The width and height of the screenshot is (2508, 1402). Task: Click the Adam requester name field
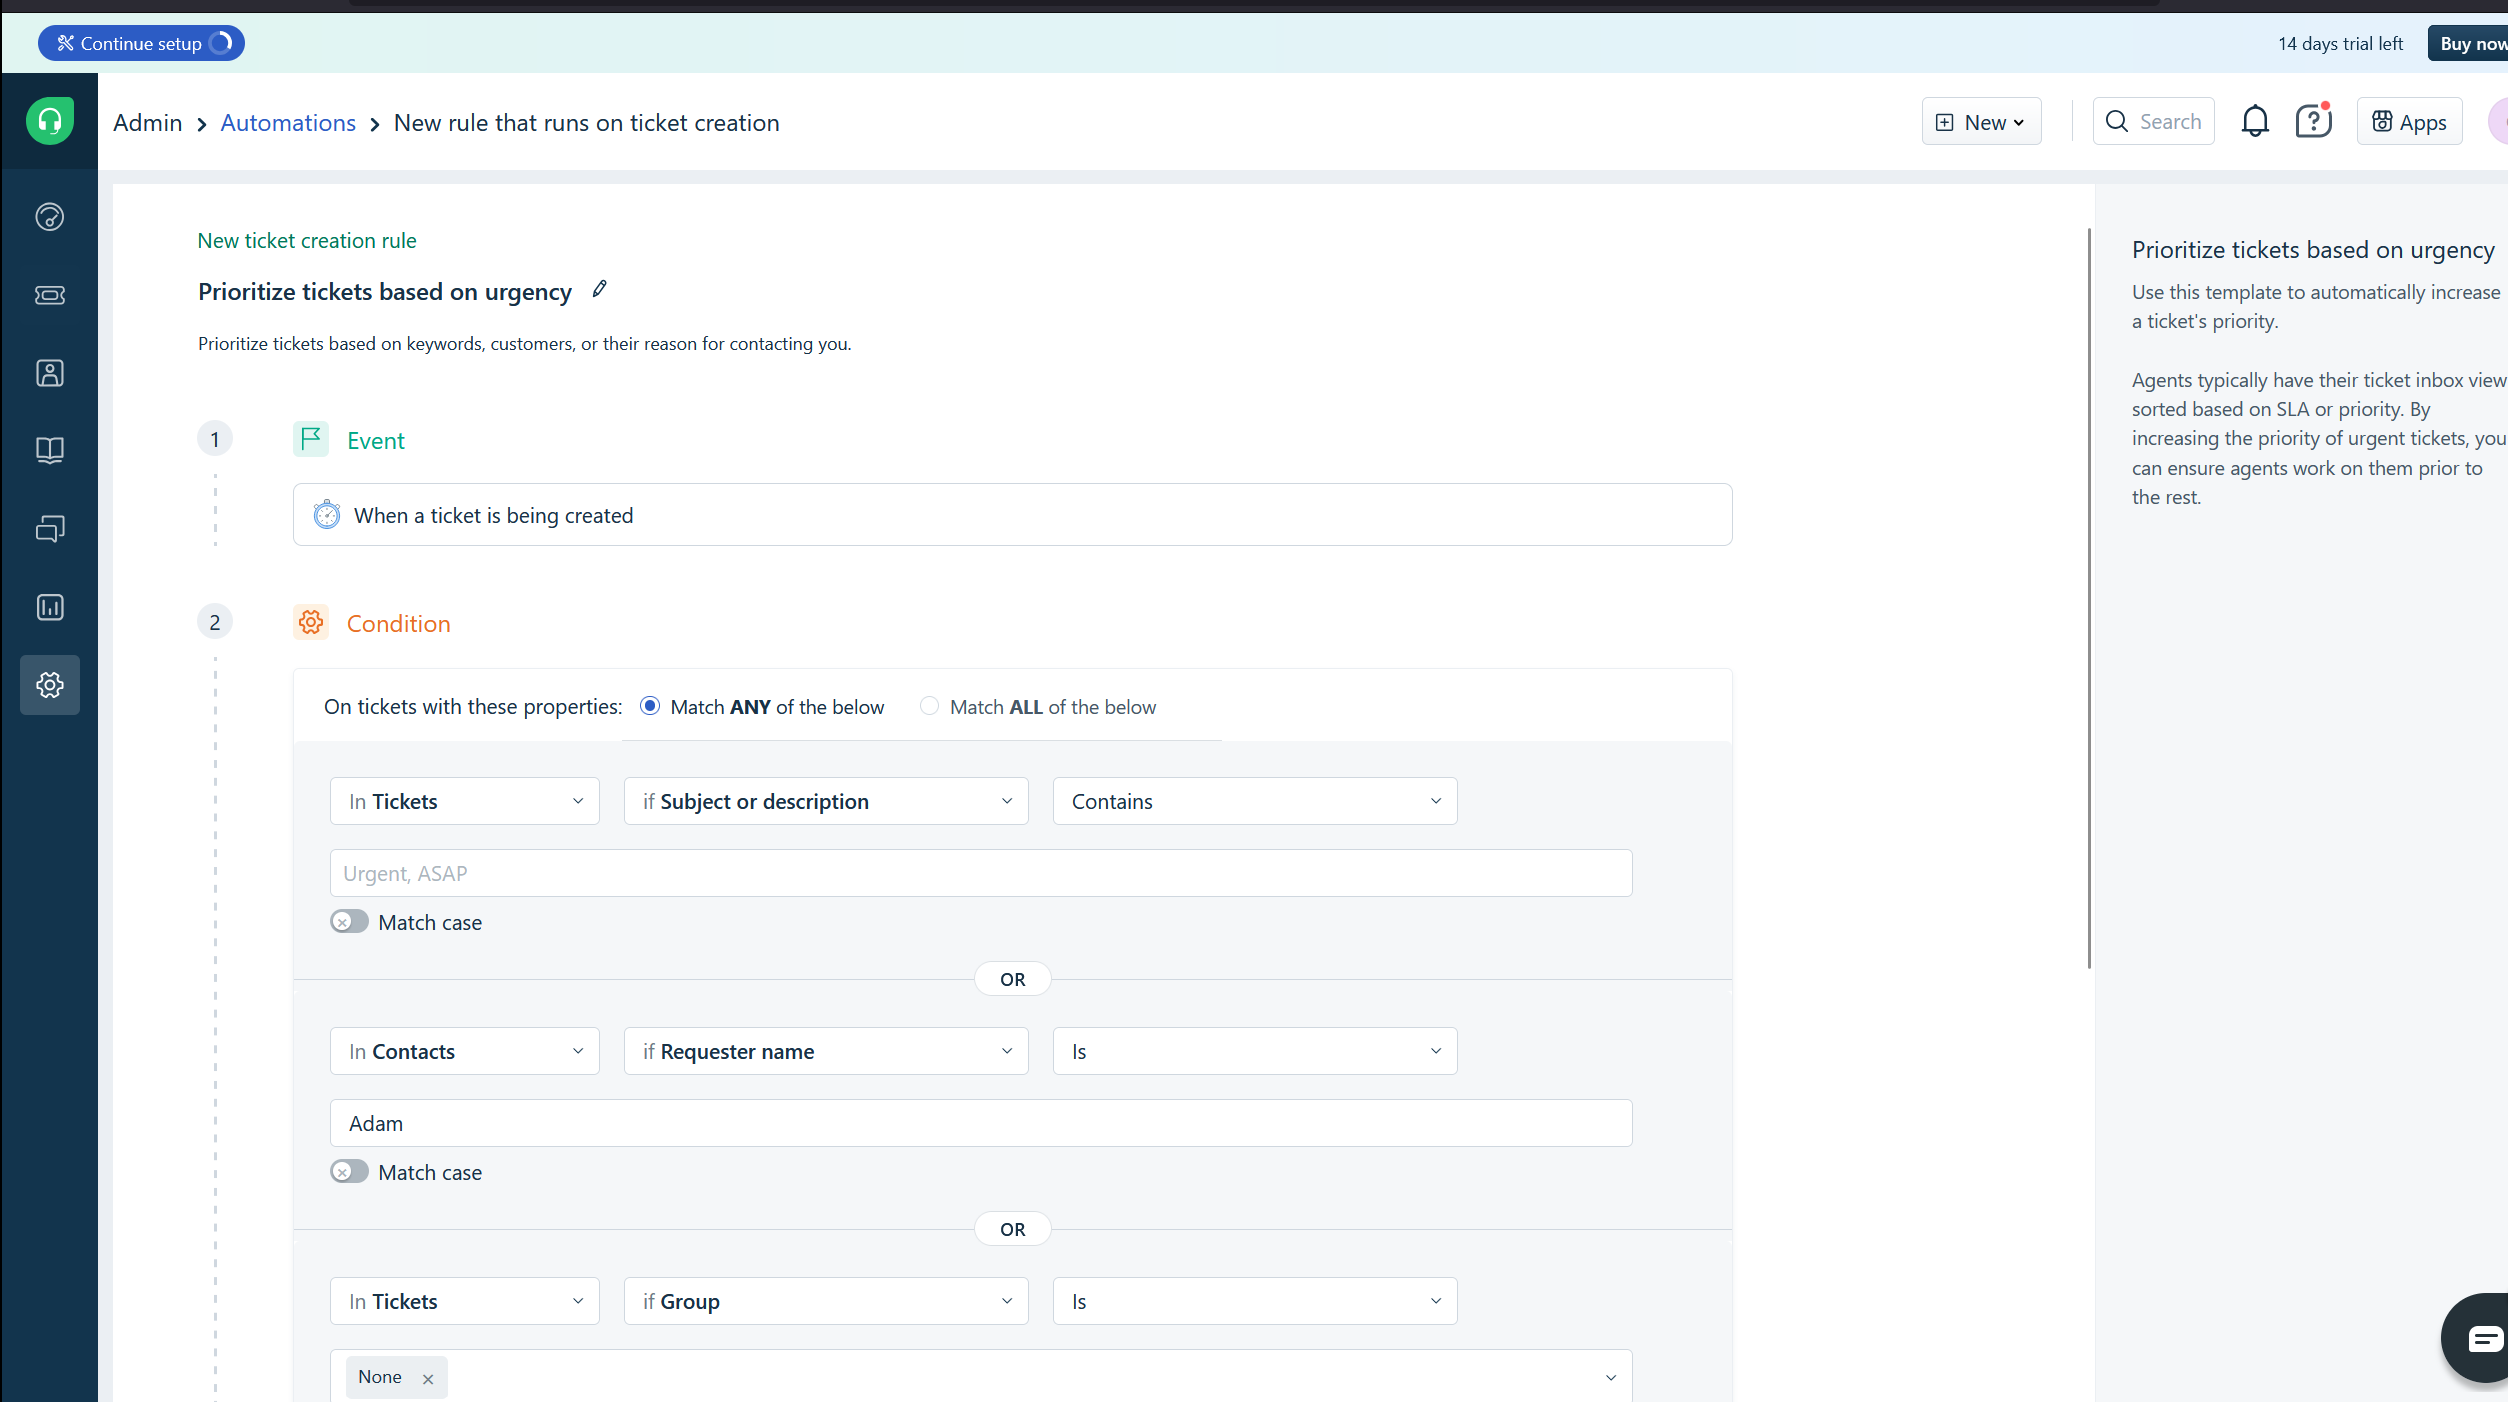(981, 1123)
